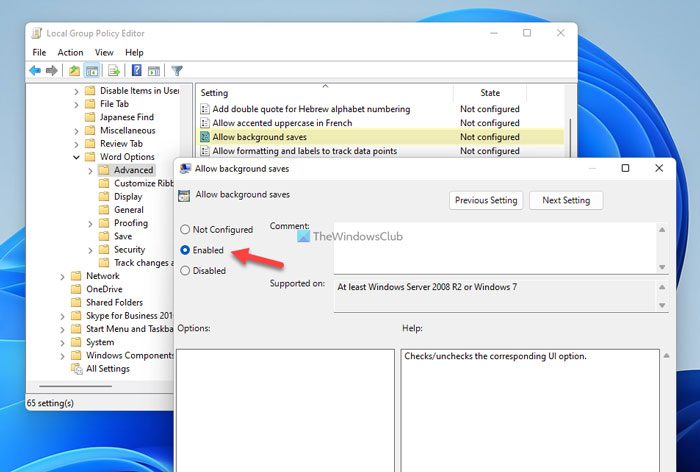Select the Japanese Find tree item
700x472 pixels.
coord(127,117)
